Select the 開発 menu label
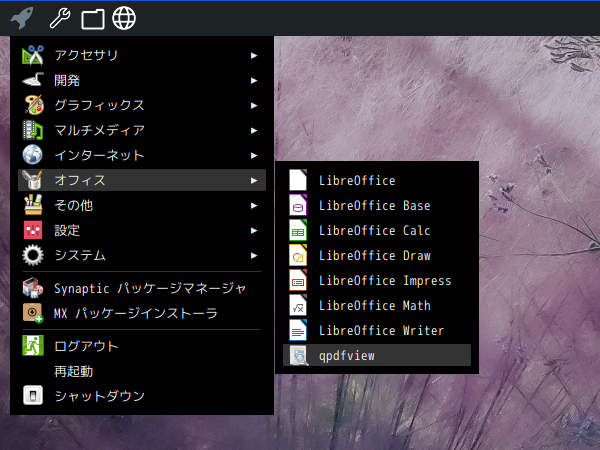The width and height of the screenshot is (600, 450). click(67, 80)
